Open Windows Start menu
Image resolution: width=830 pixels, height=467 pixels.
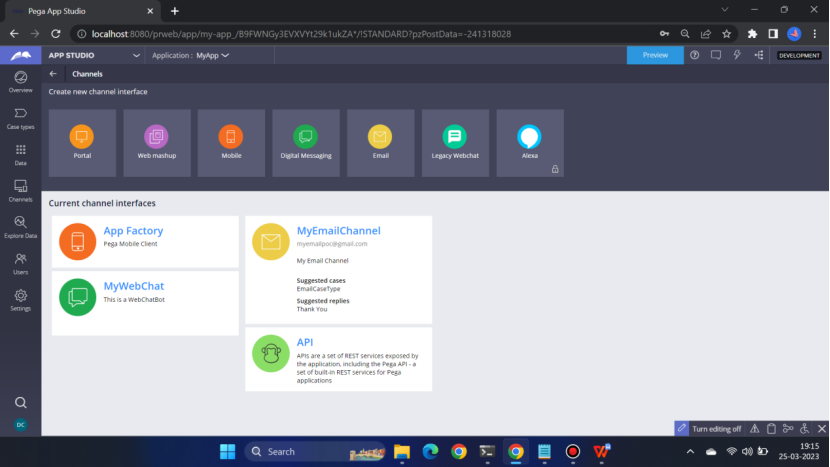point(228,452)
